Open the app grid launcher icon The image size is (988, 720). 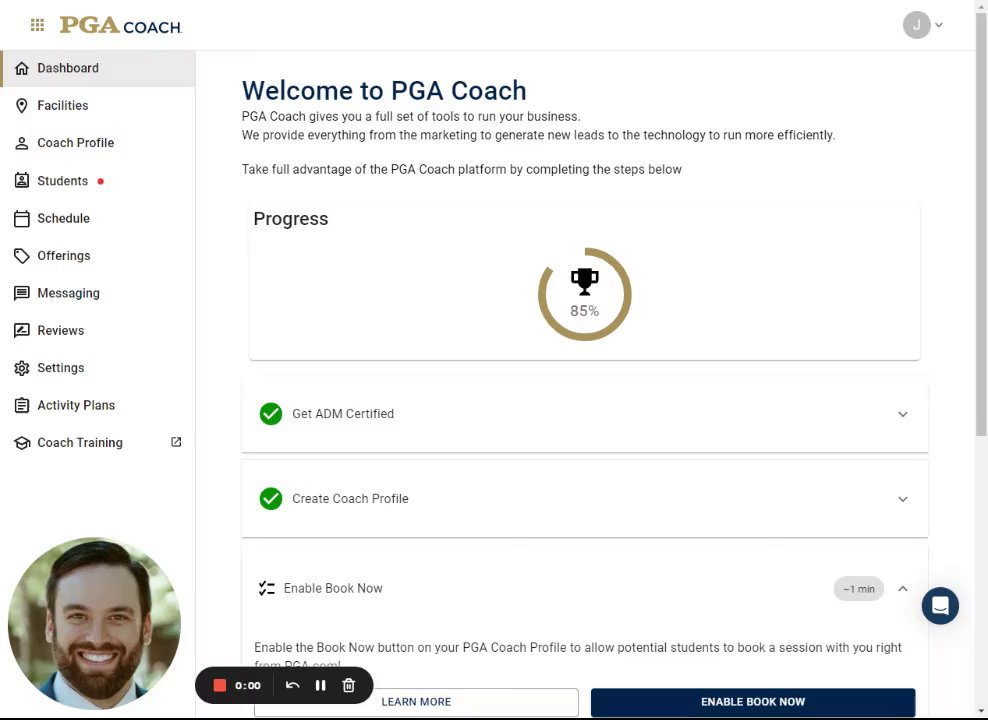[x=37, y=25]
